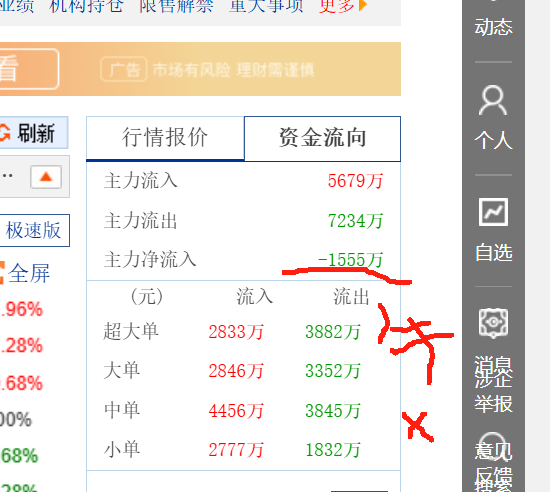Expand the 更多 menu
Image resolution: width=550 pixels, height=492 pixels.
(337, 5)
